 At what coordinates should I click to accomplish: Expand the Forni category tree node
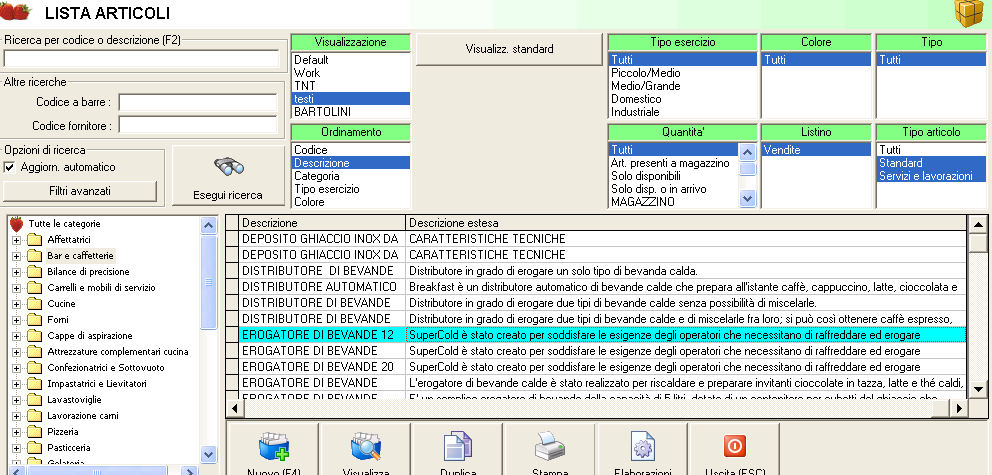pos(16,320)
